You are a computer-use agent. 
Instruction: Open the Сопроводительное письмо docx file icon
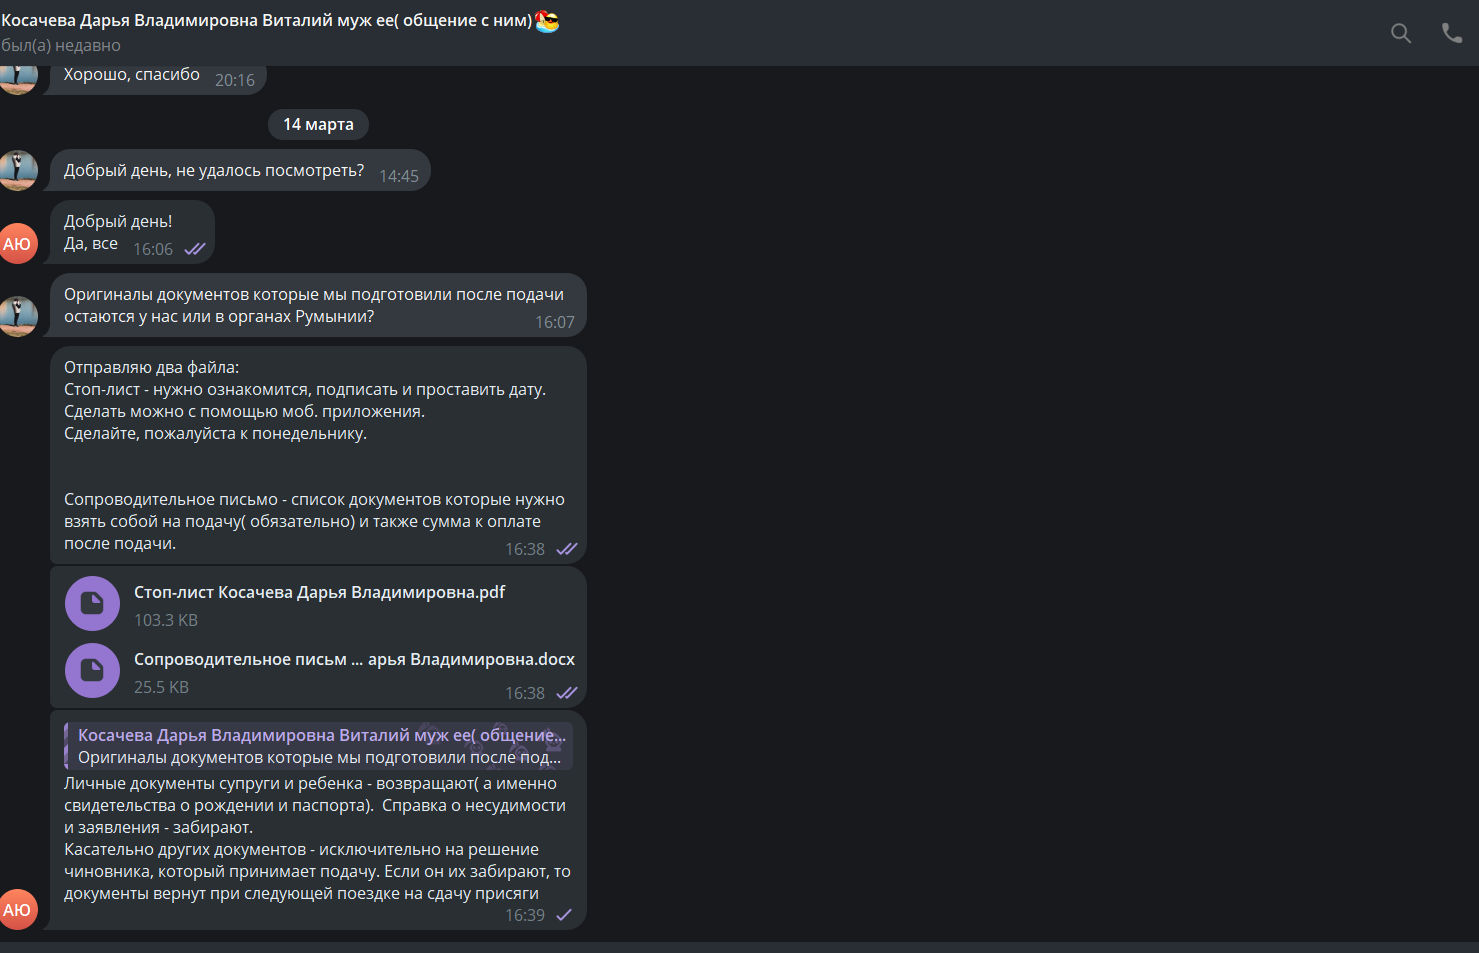click(92, 670)
